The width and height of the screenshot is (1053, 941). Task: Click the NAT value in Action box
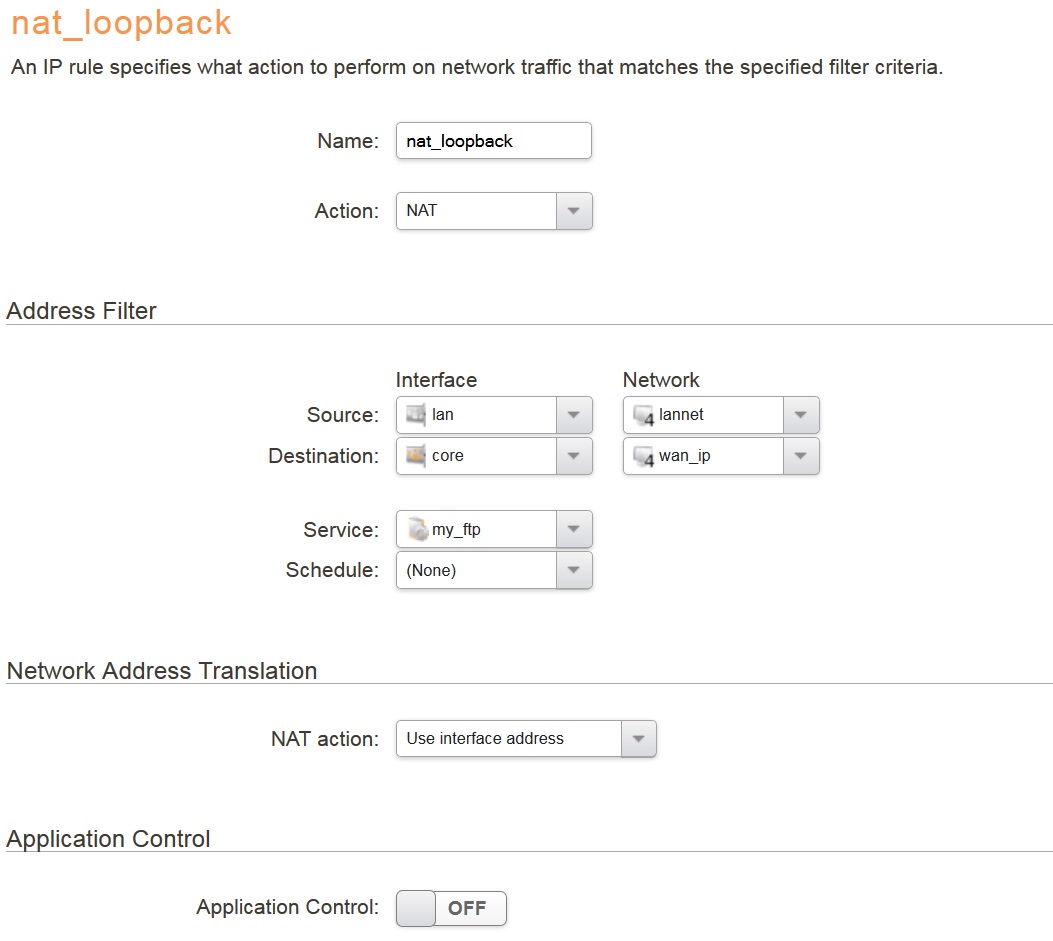[x=422, y=211]
